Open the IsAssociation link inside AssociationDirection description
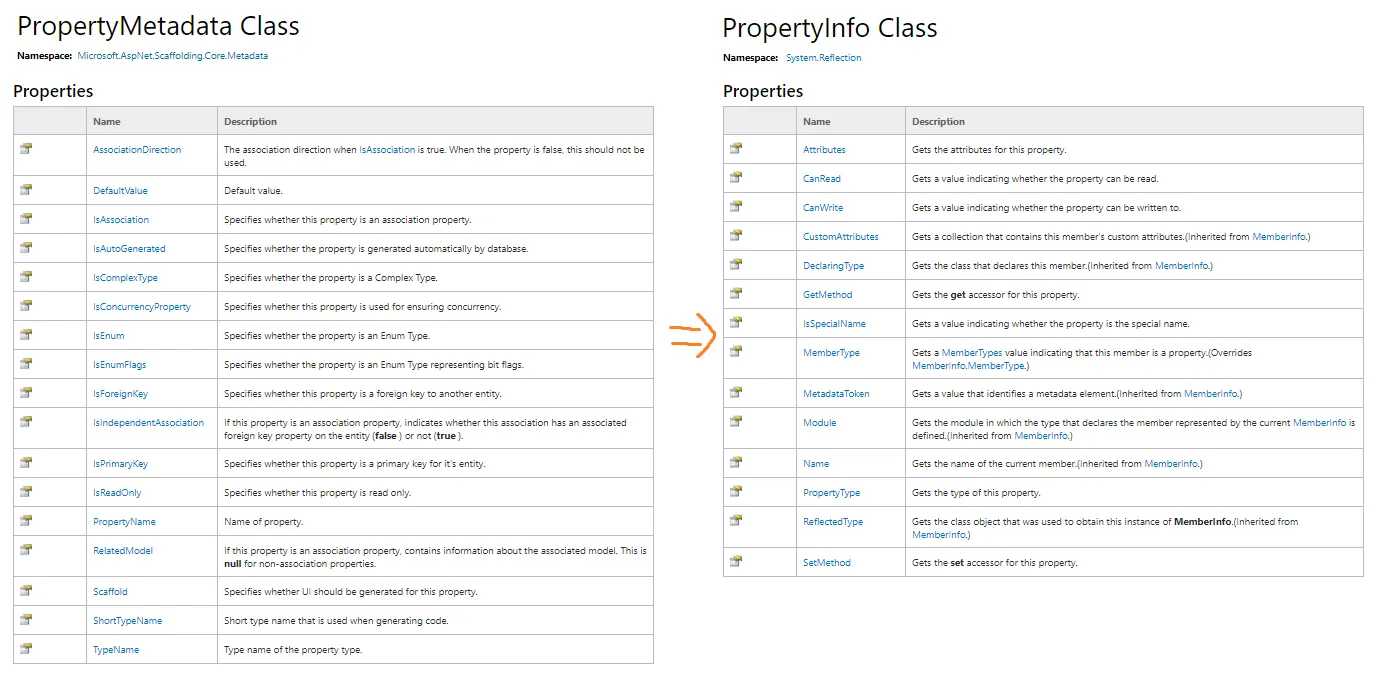 (x=387, y=150)
